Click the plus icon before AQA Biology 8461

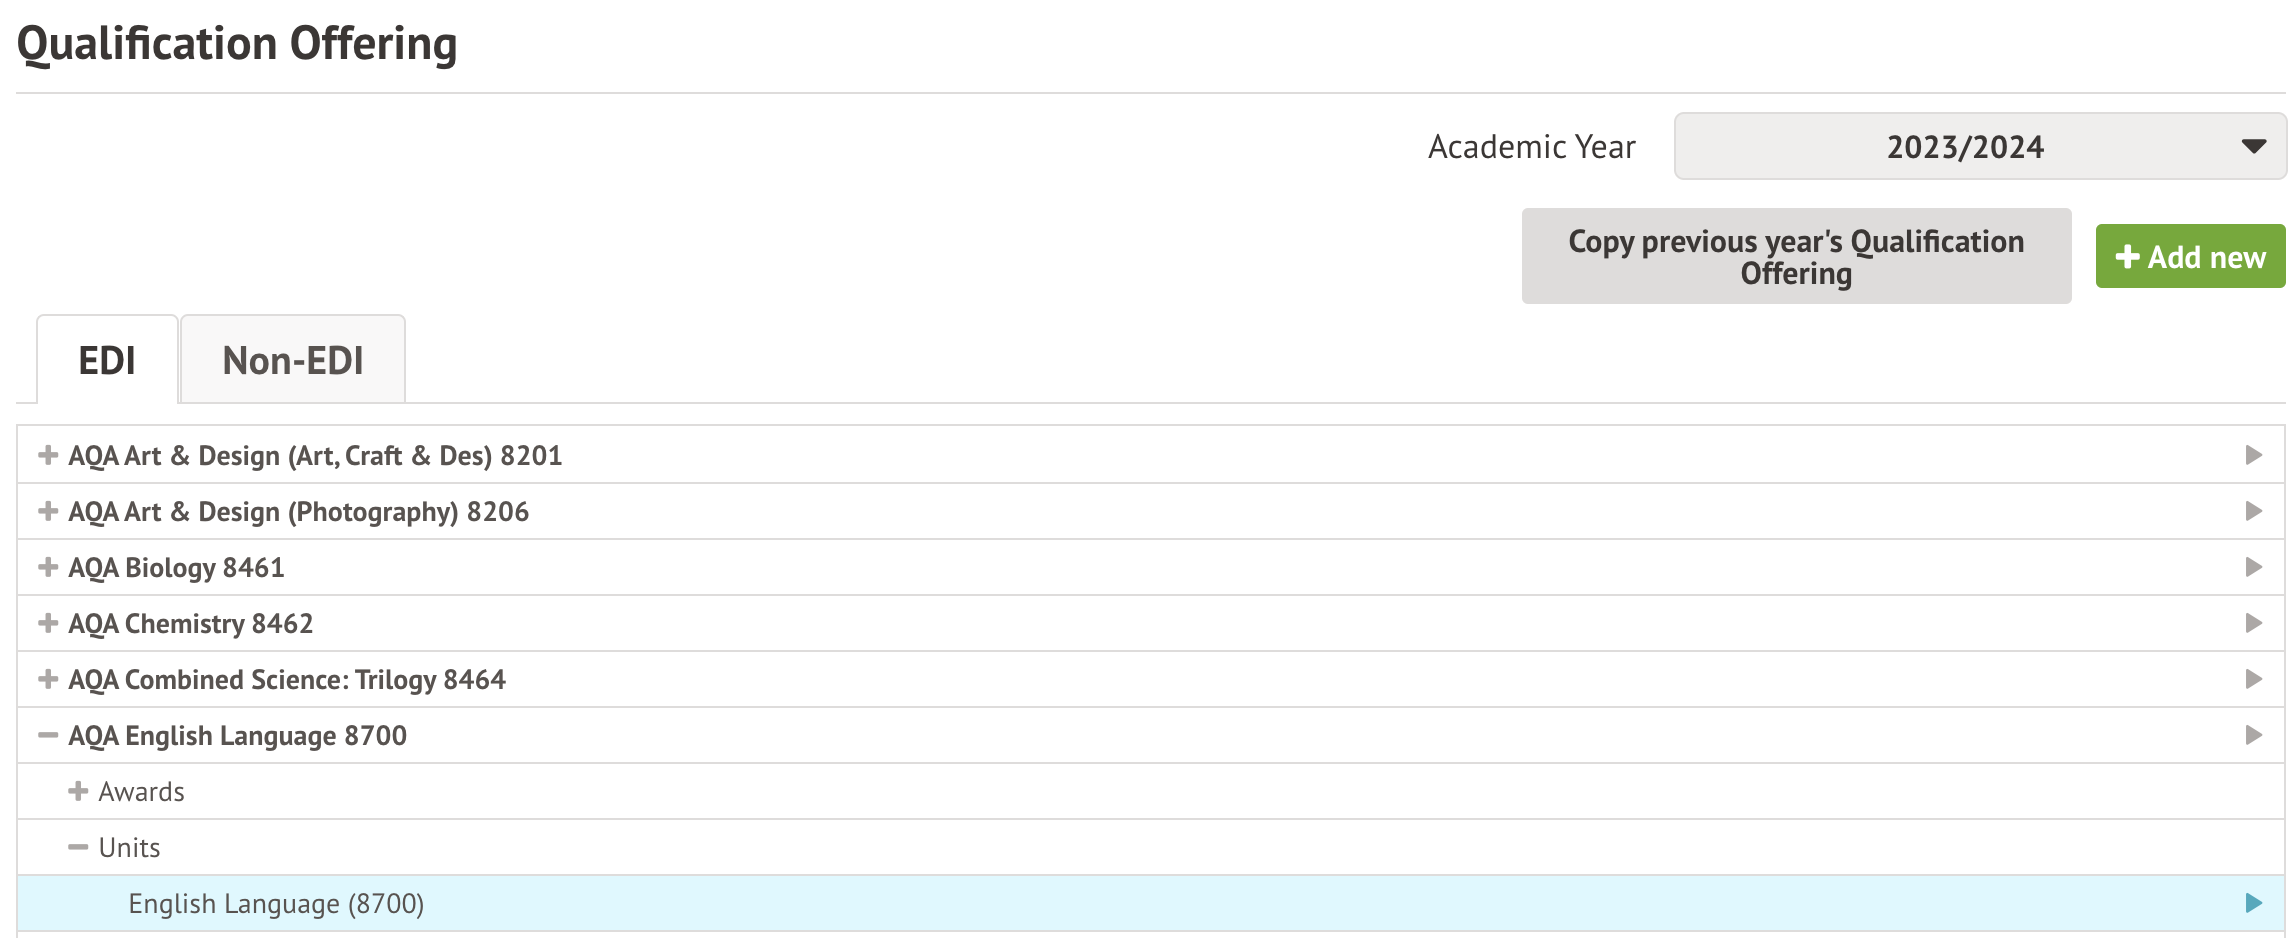point(47,567)
